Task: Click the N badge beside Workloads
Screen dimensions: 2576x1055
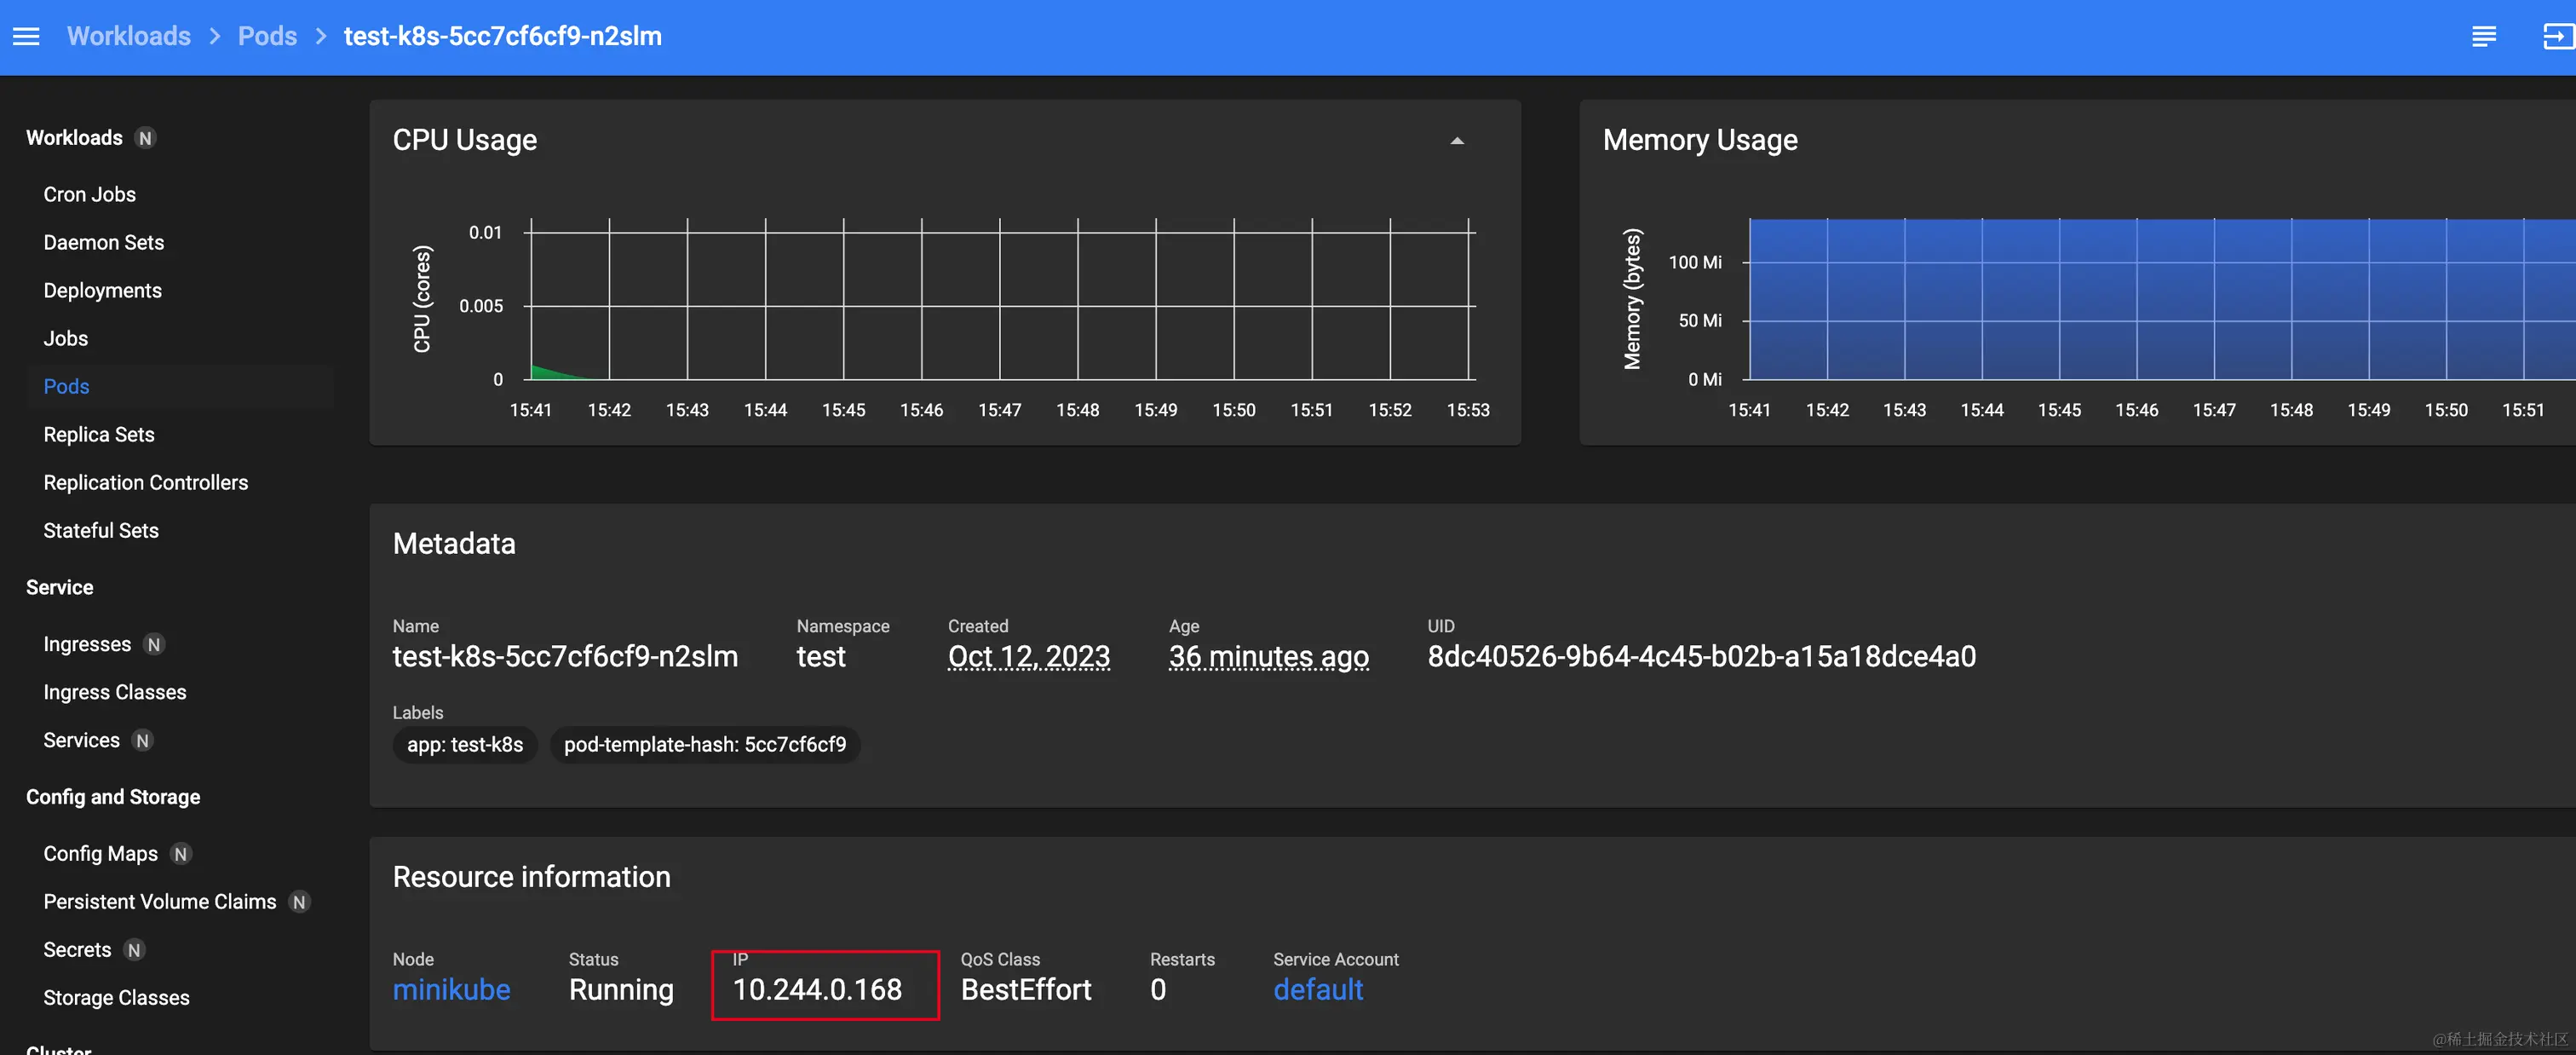Action: point(146,138)
